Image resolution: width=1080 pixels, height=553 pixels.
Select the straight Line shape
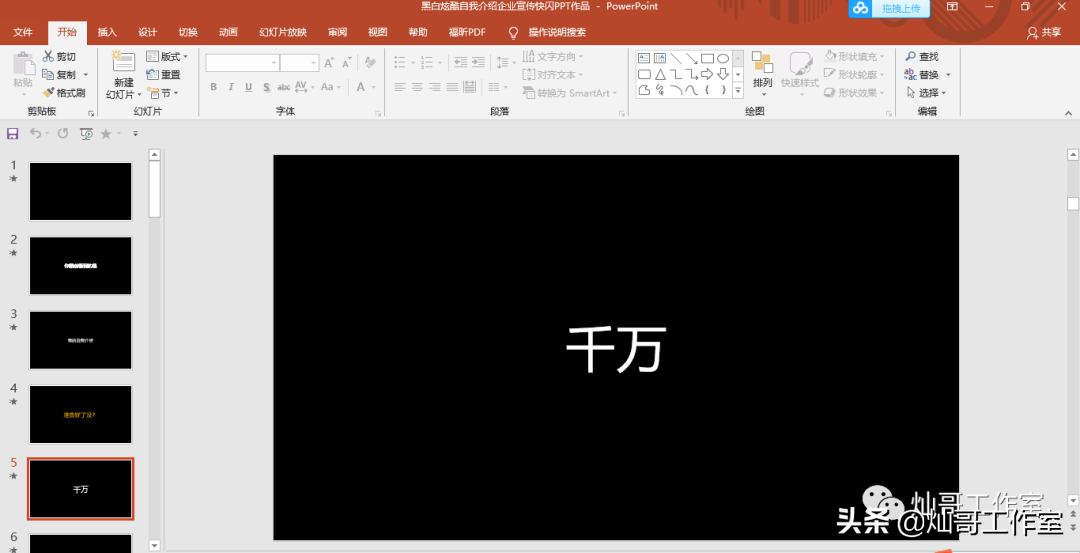[x=676, y=59]
